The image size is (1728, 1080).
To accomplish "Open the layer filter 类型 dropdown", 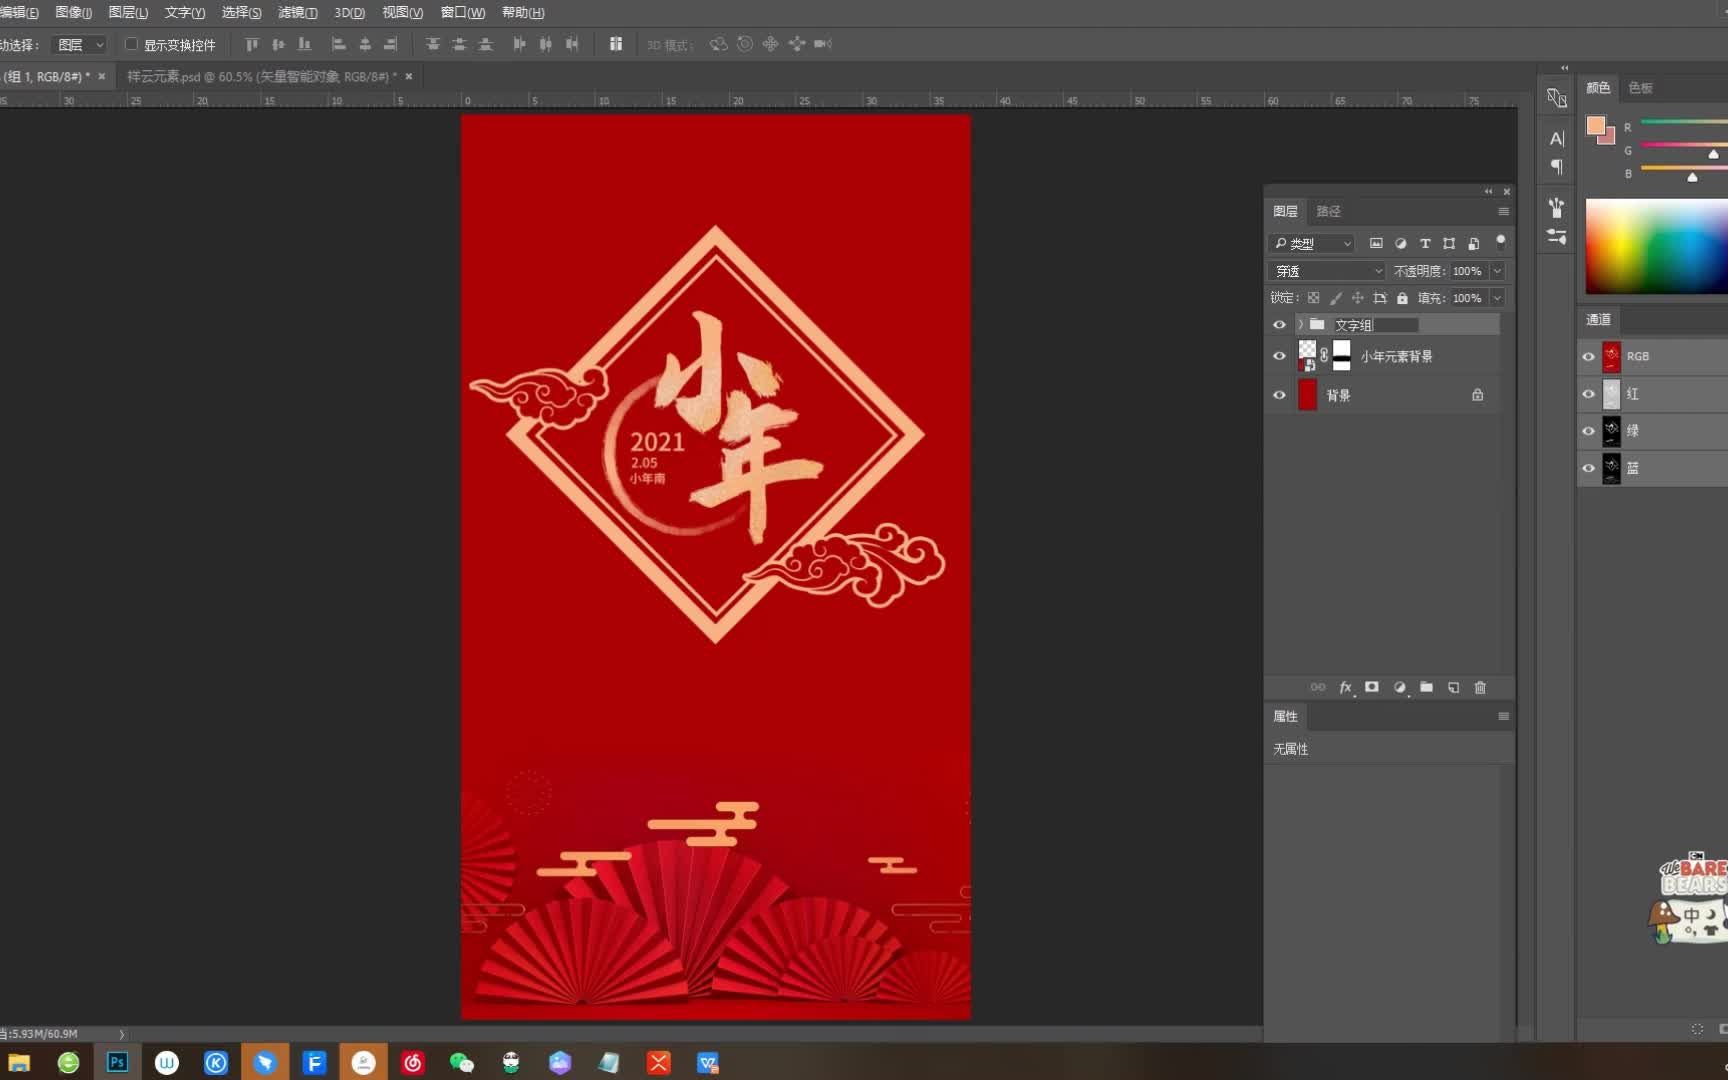I will [1312, 243].
